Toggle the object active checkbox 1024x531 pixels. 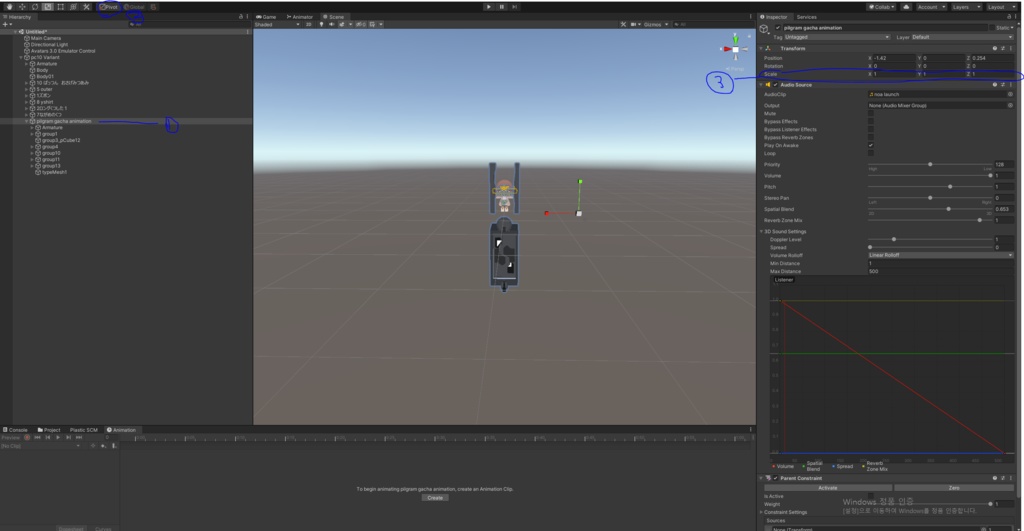(778, 28)
